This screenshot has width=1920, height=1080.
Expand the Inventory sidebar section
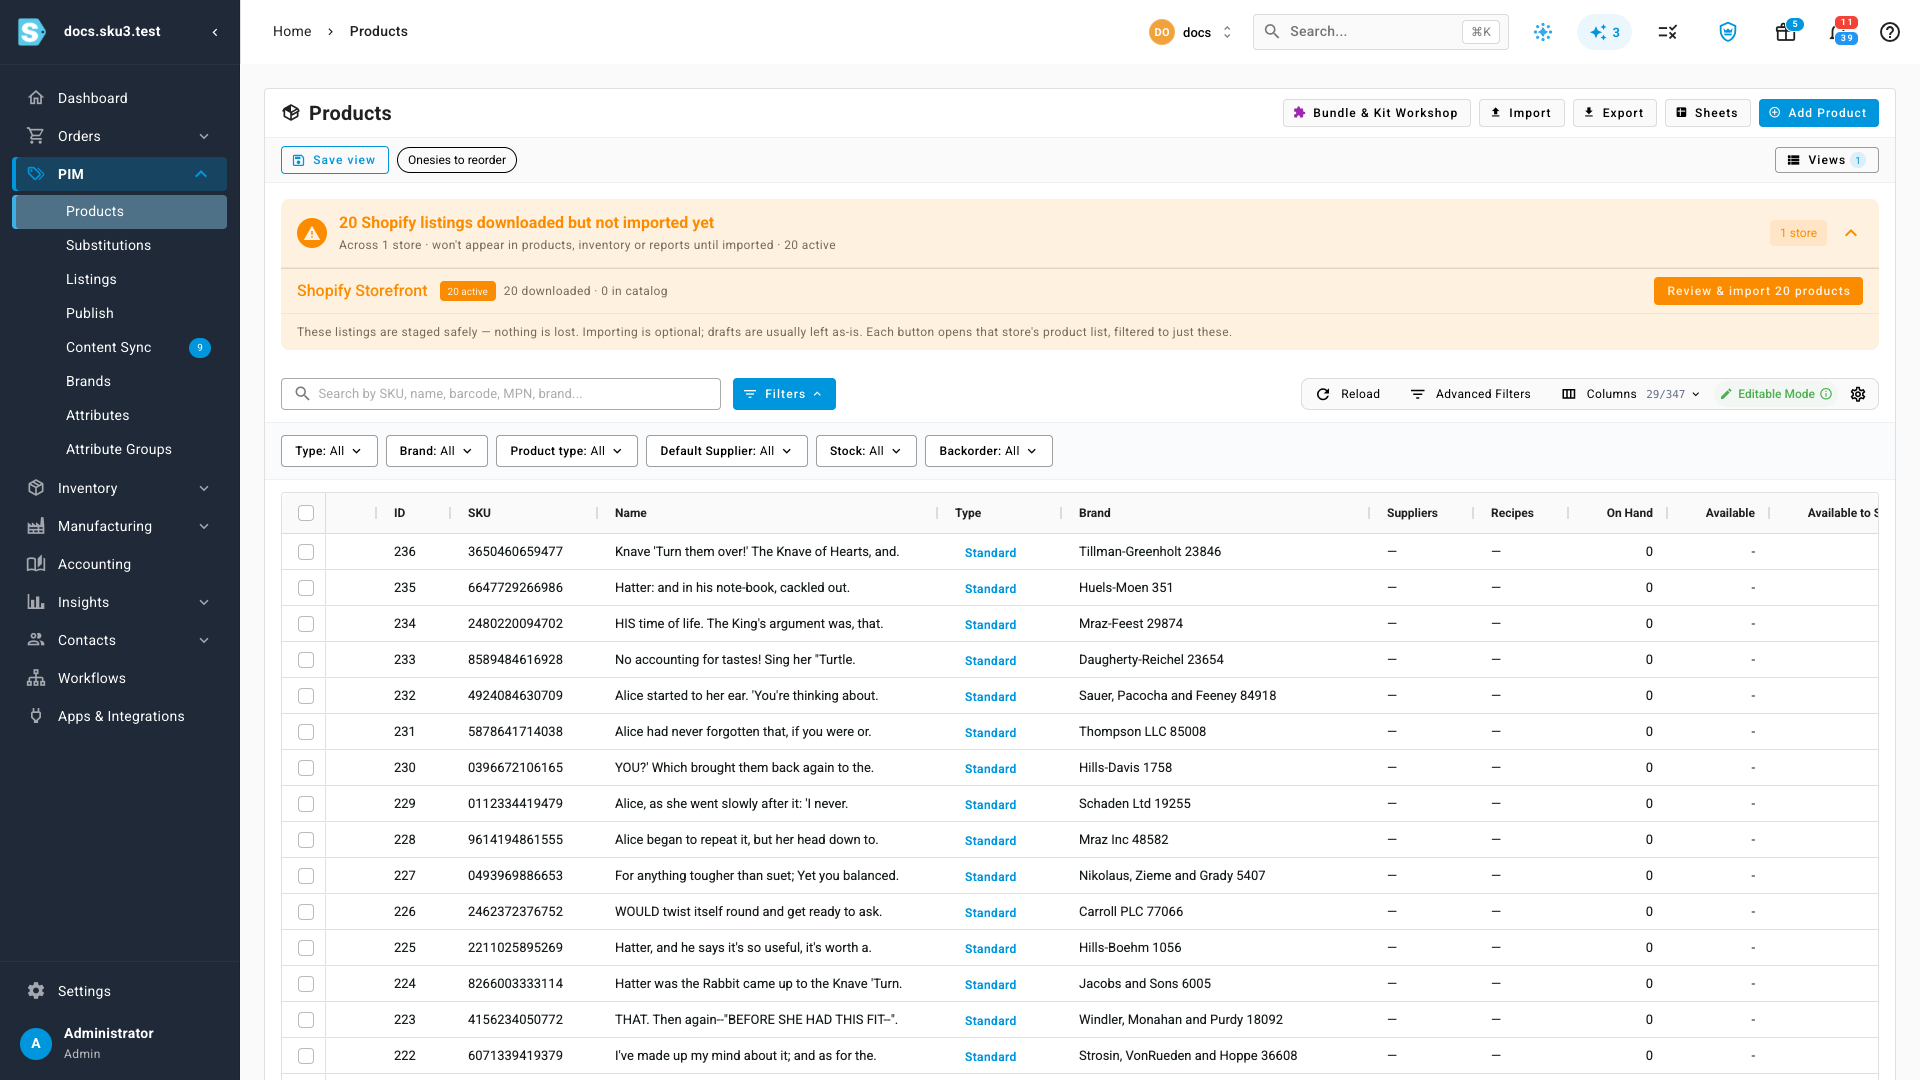point(120,488)
